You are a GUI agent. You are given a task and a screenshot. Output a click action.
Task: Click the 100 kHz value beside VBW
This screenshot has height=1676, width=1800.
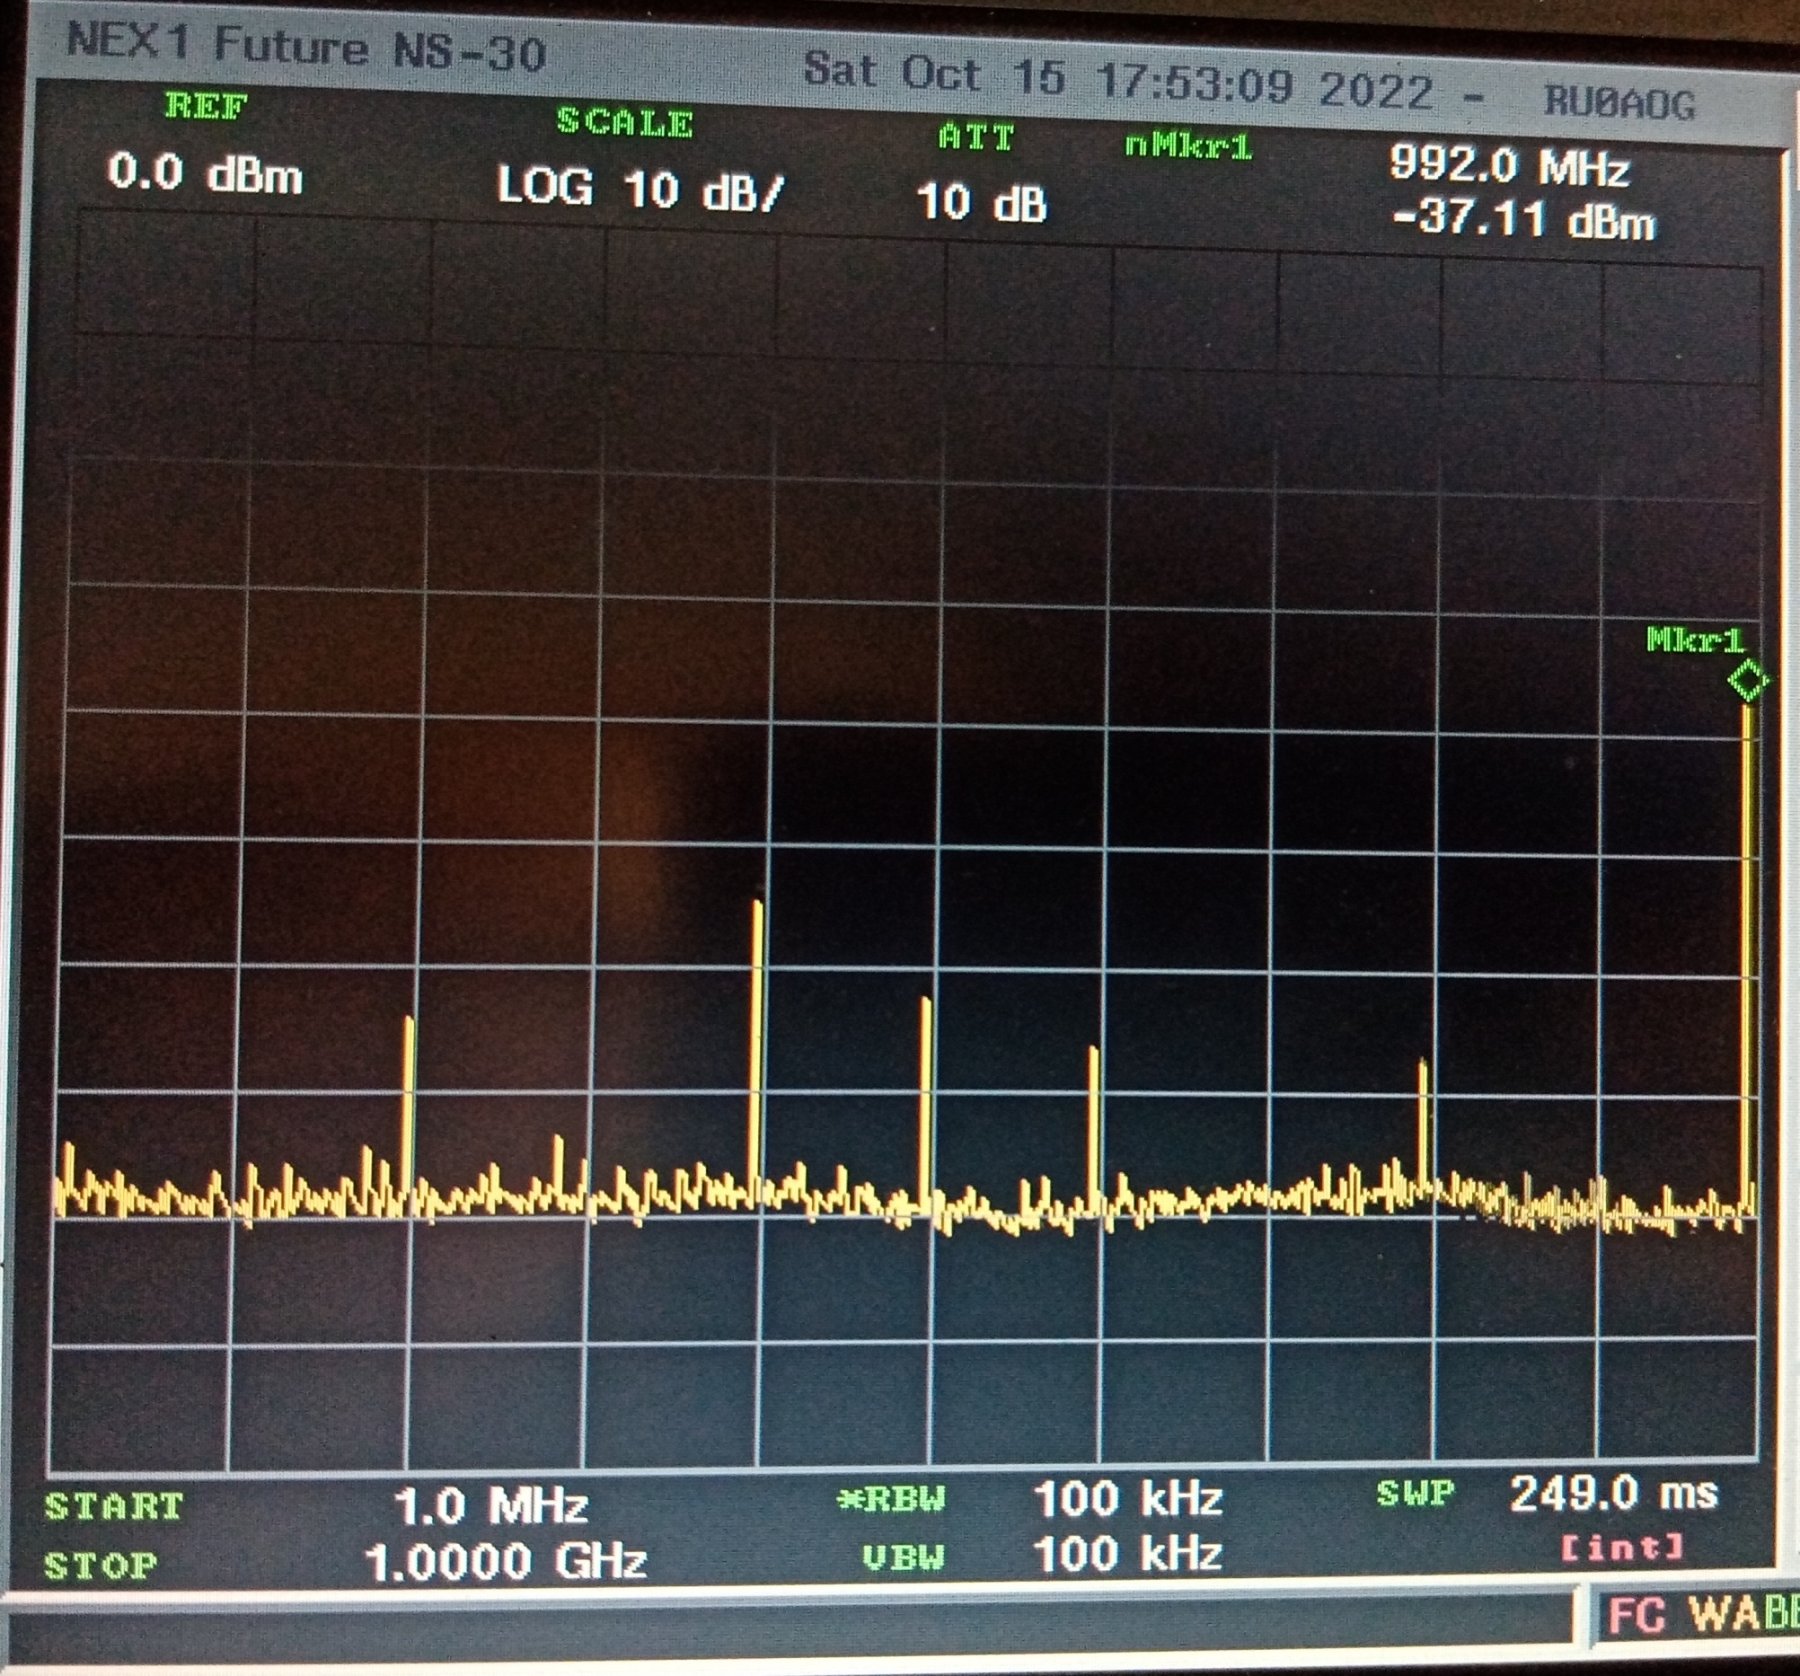pyautogui.click(x=1128, y=1554)
